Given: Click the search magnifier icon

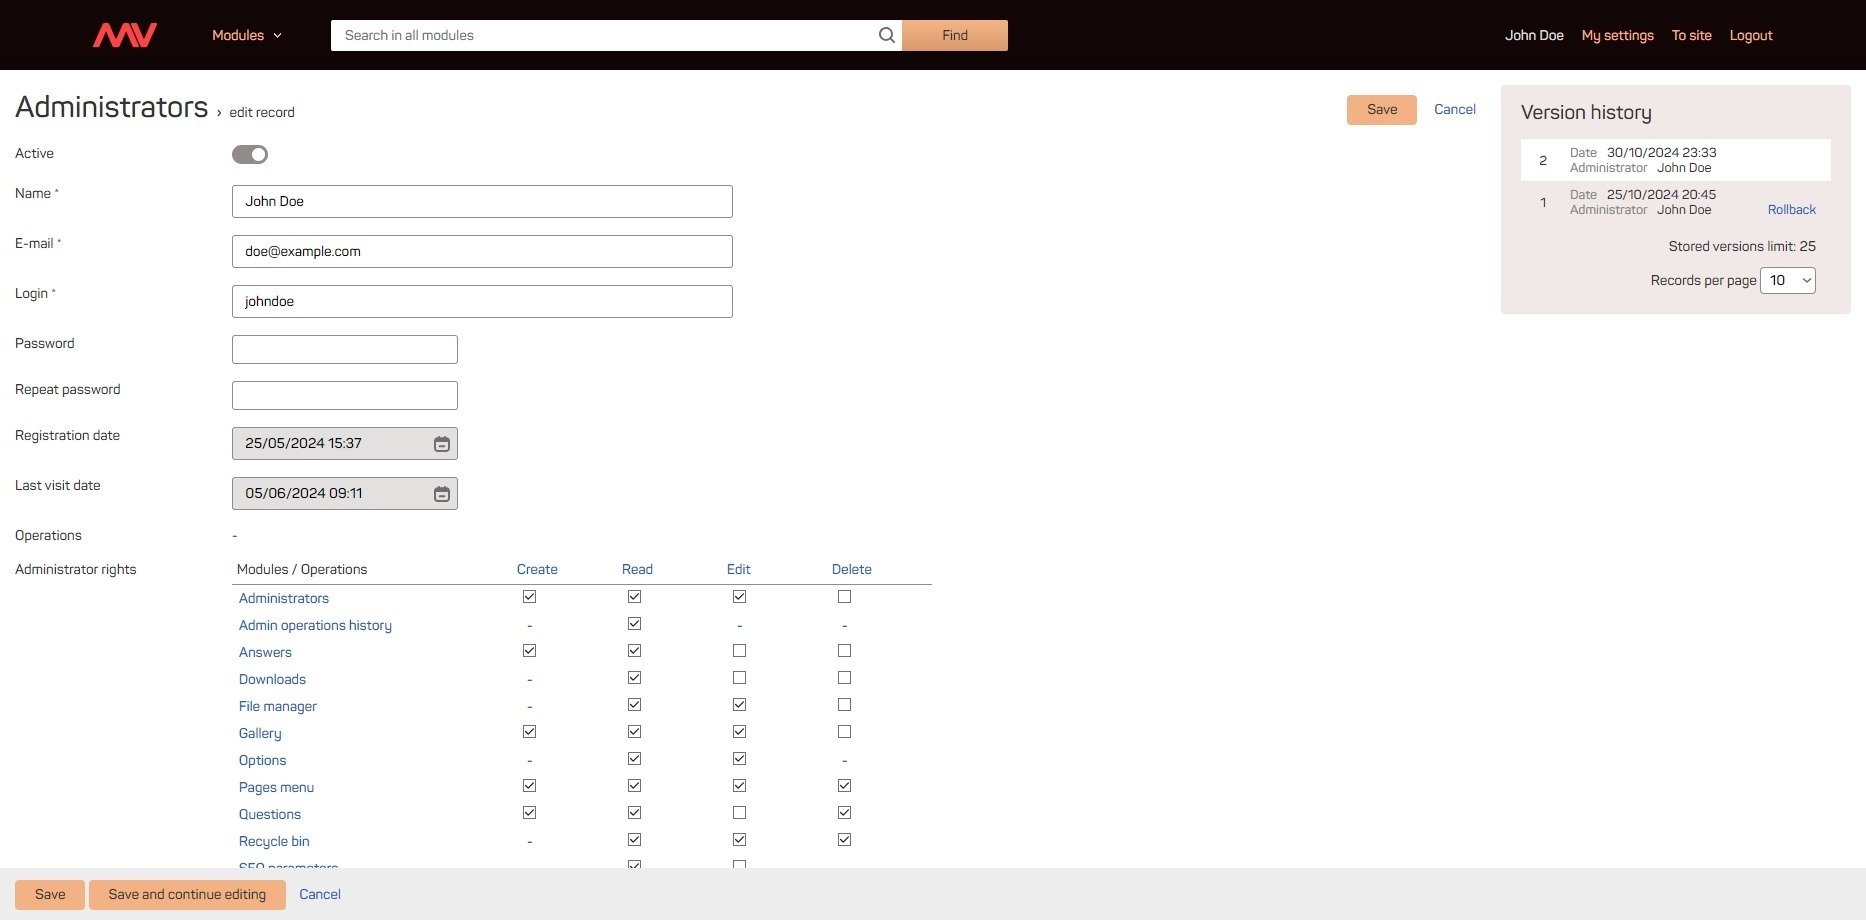Looking at the screenshot, I should point(886,35).
